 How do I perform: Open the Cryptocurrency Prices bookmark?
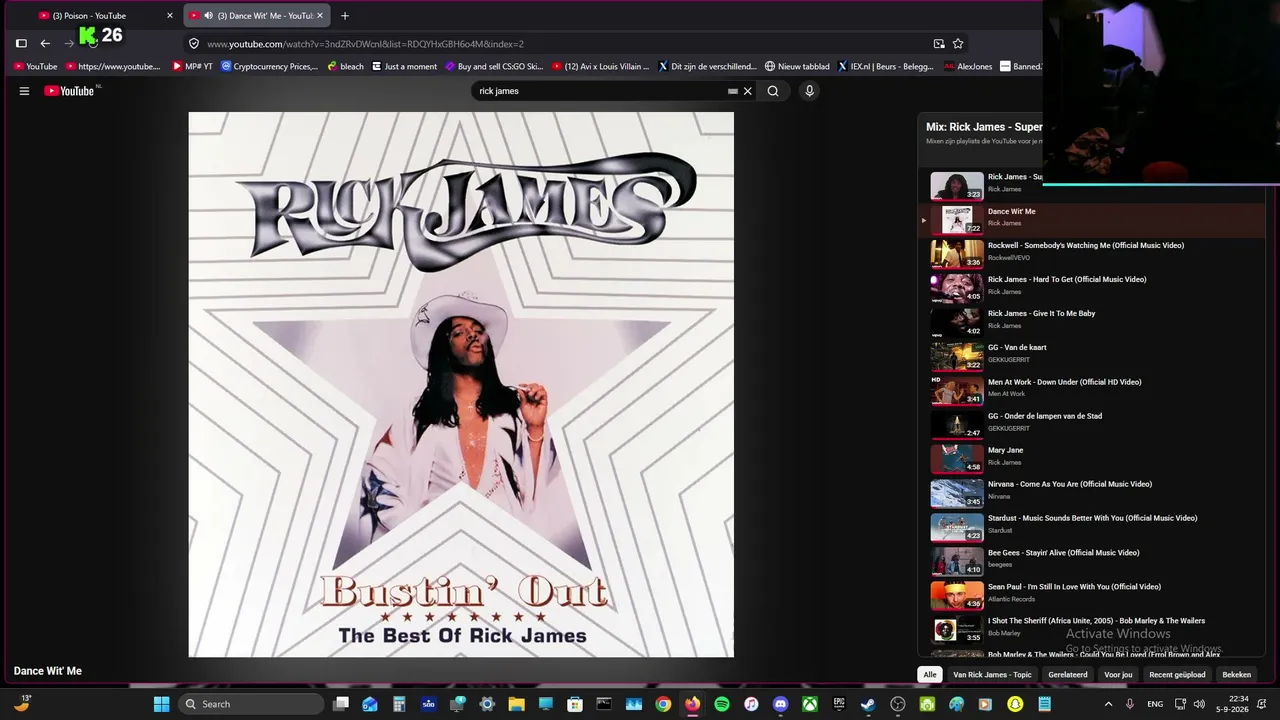(269, 67)
